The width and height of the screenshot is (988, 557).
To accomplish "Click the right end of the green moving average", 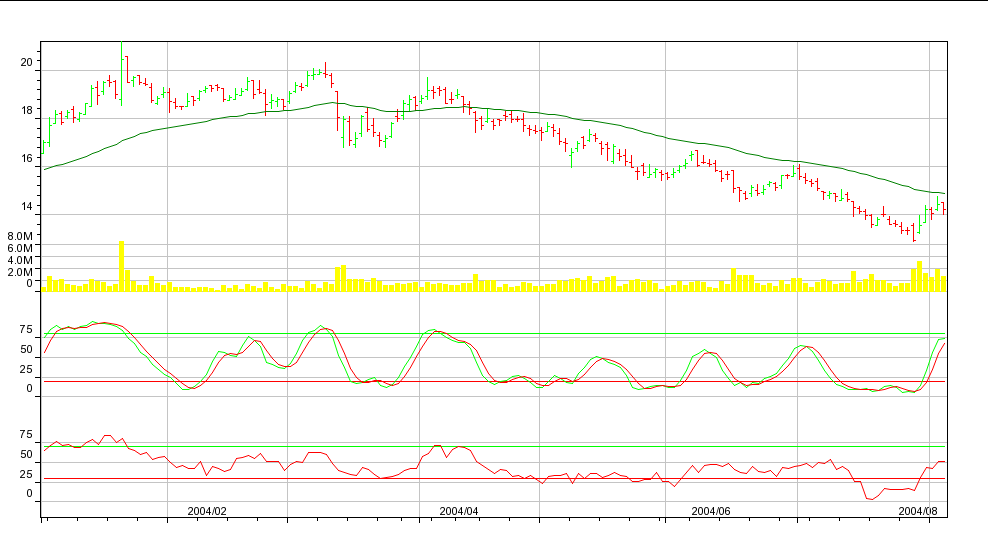I will point(943,193).
